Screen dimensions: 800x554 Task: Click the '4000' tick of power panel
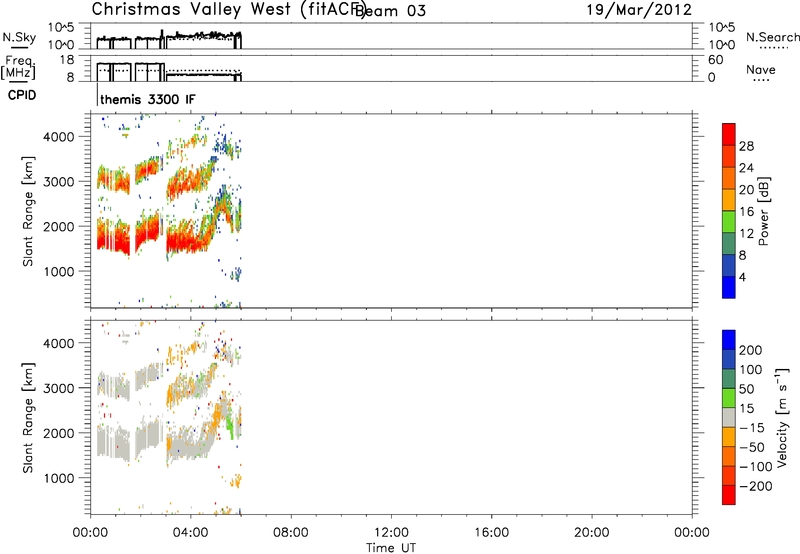[59, 137]
